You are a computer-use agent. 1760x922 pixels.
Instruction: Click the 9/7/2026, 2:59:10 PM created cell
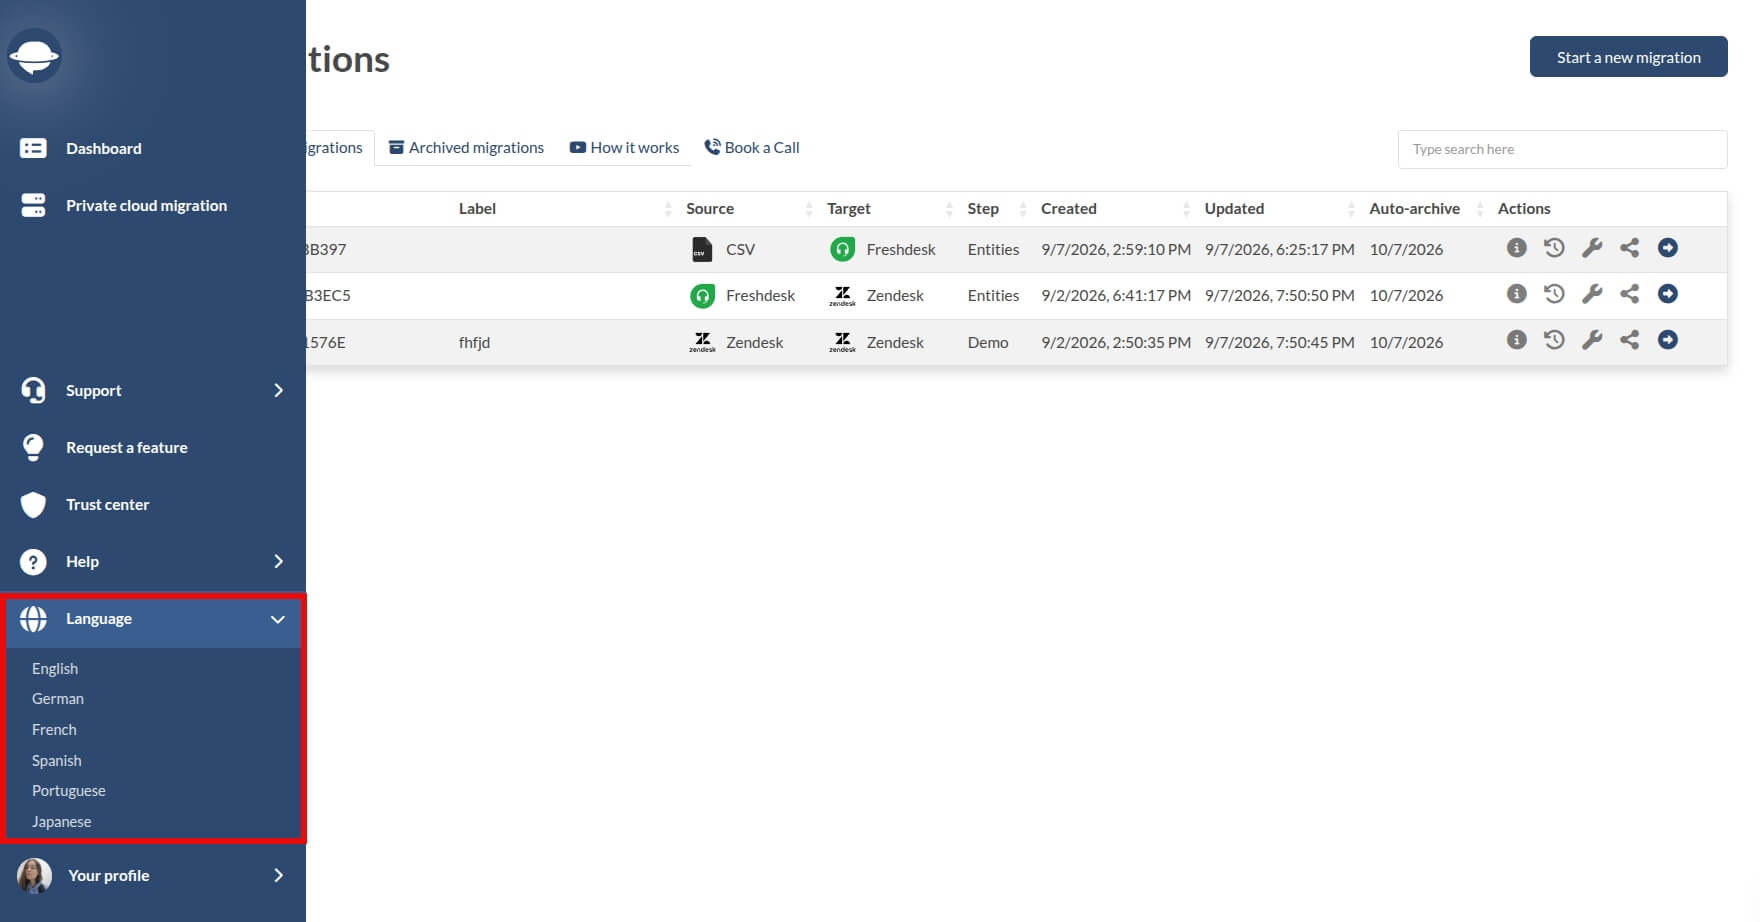[x=1116, y=249]
